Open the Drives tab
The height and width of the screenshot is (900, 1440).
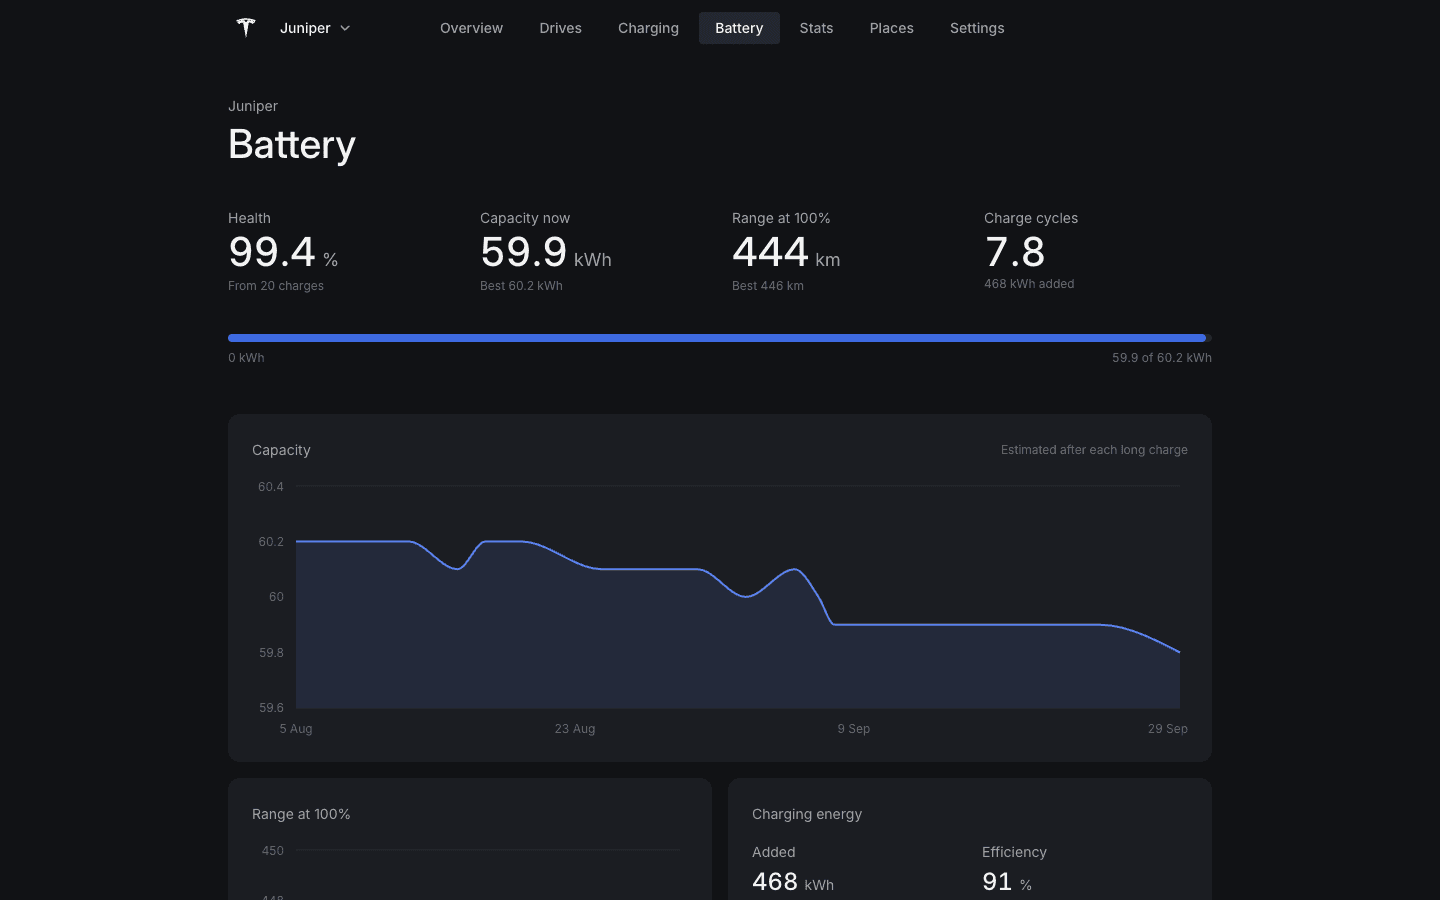tap(560, 28)
